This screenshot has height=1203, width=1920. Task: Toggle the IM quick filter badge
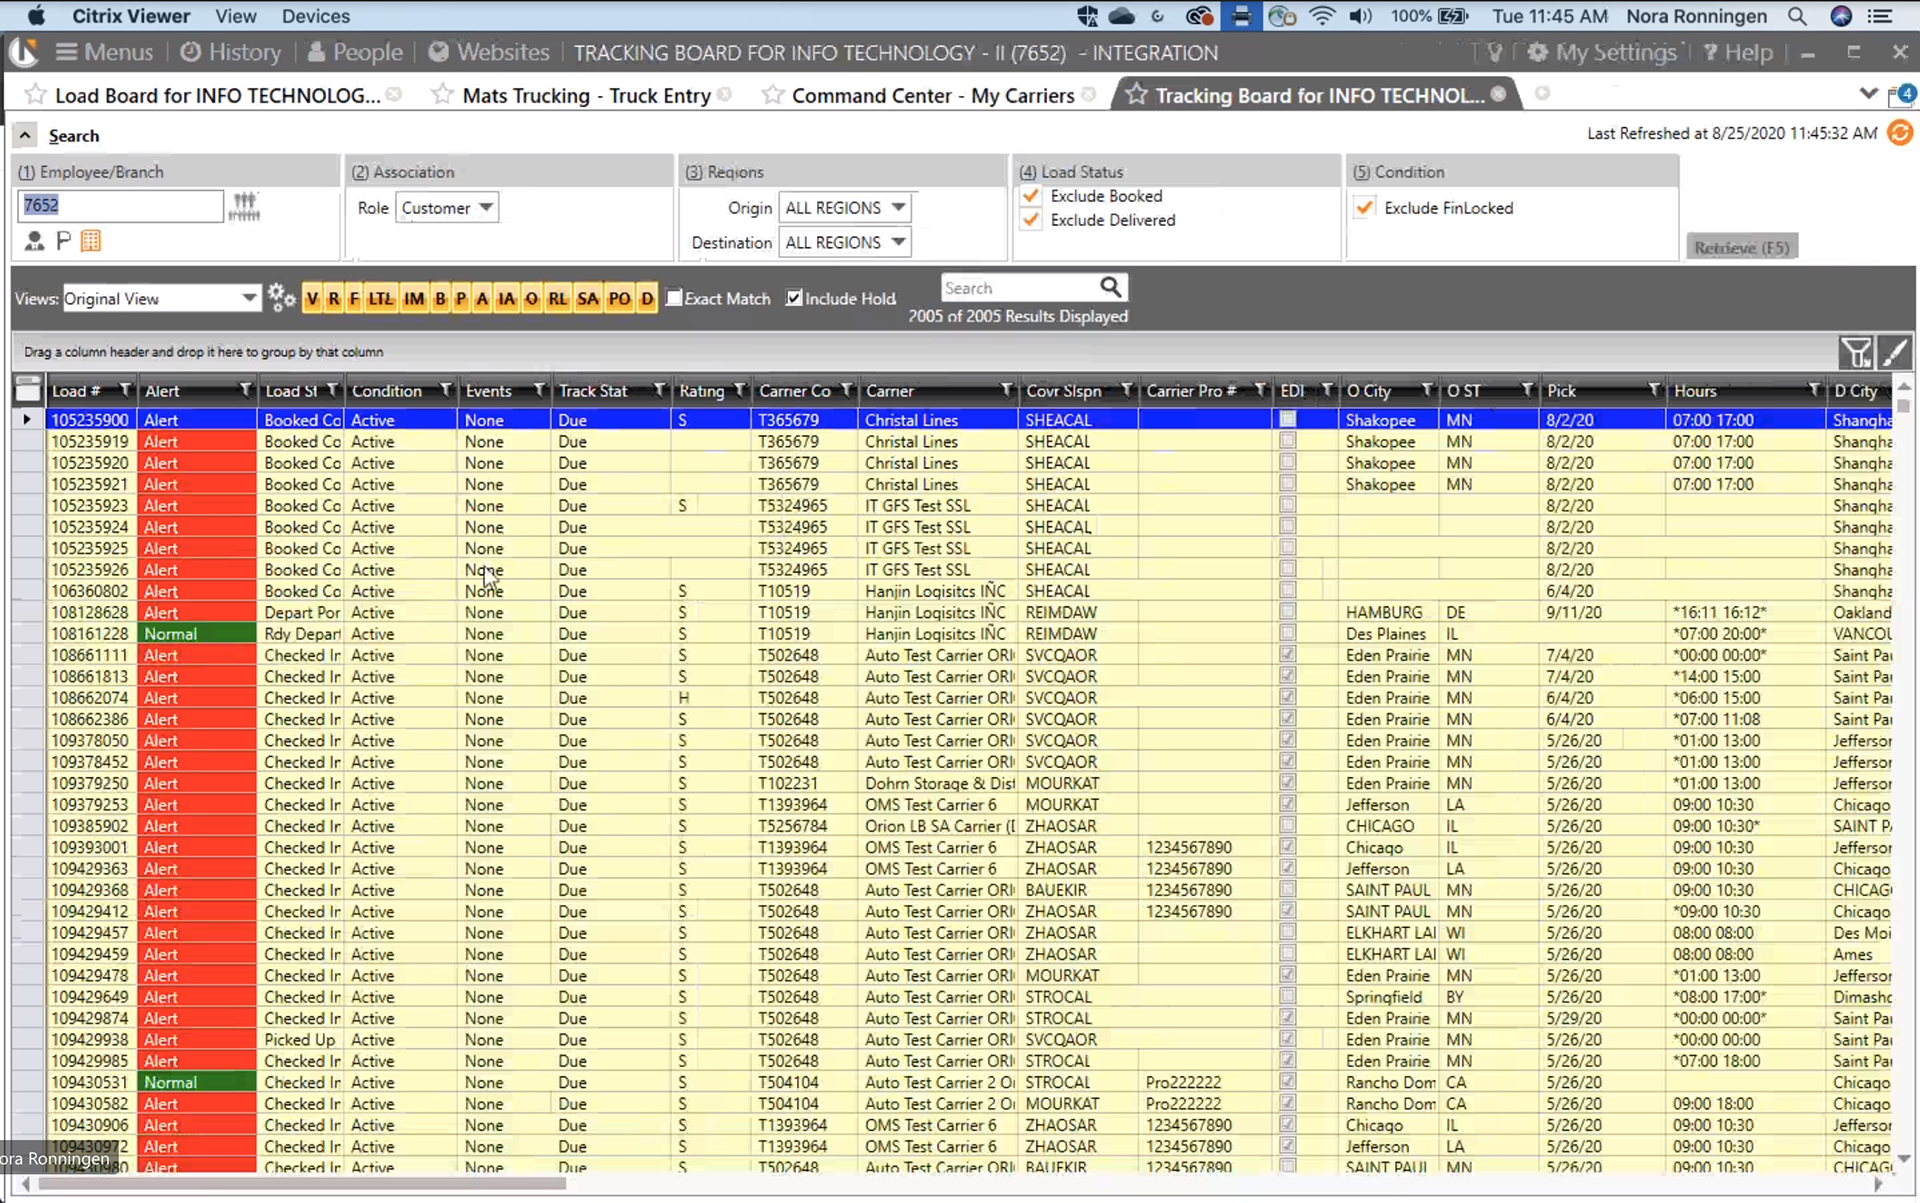[414, 299]
